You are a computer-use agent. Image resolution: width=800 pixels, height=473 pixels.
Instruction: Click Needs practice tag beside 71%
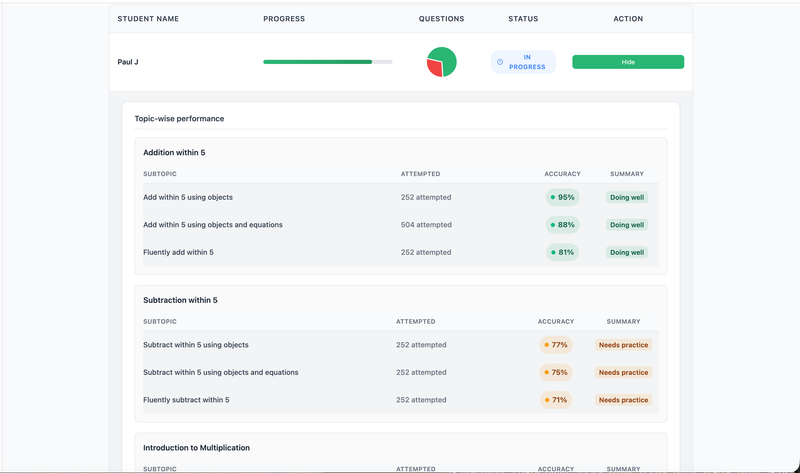click(623, 400)
